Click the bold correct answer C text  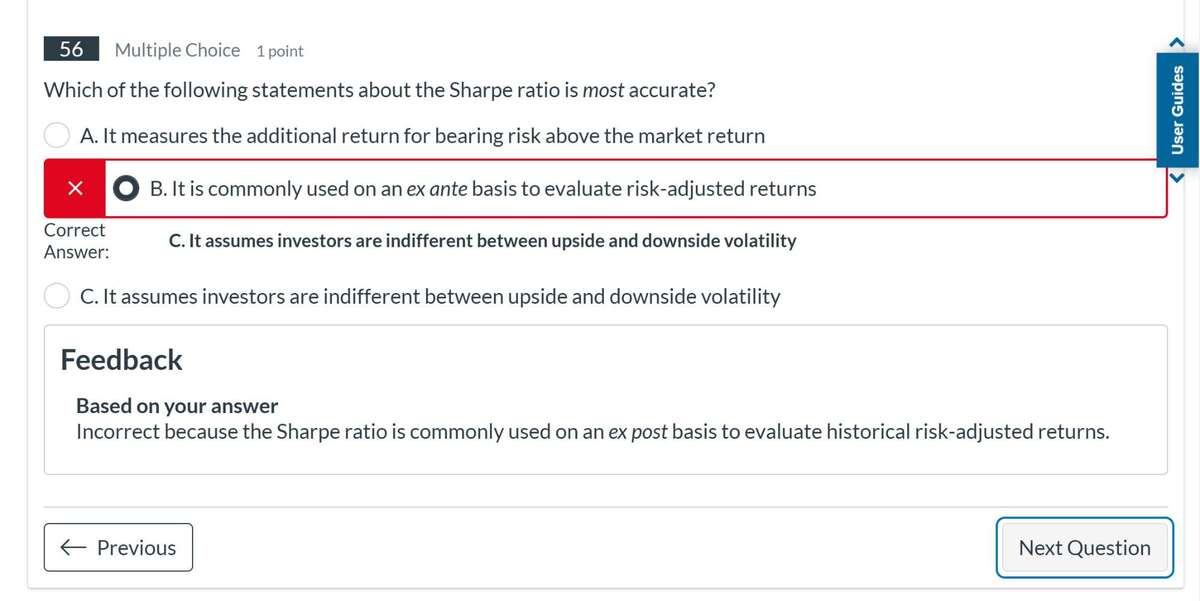coord(483,241)
